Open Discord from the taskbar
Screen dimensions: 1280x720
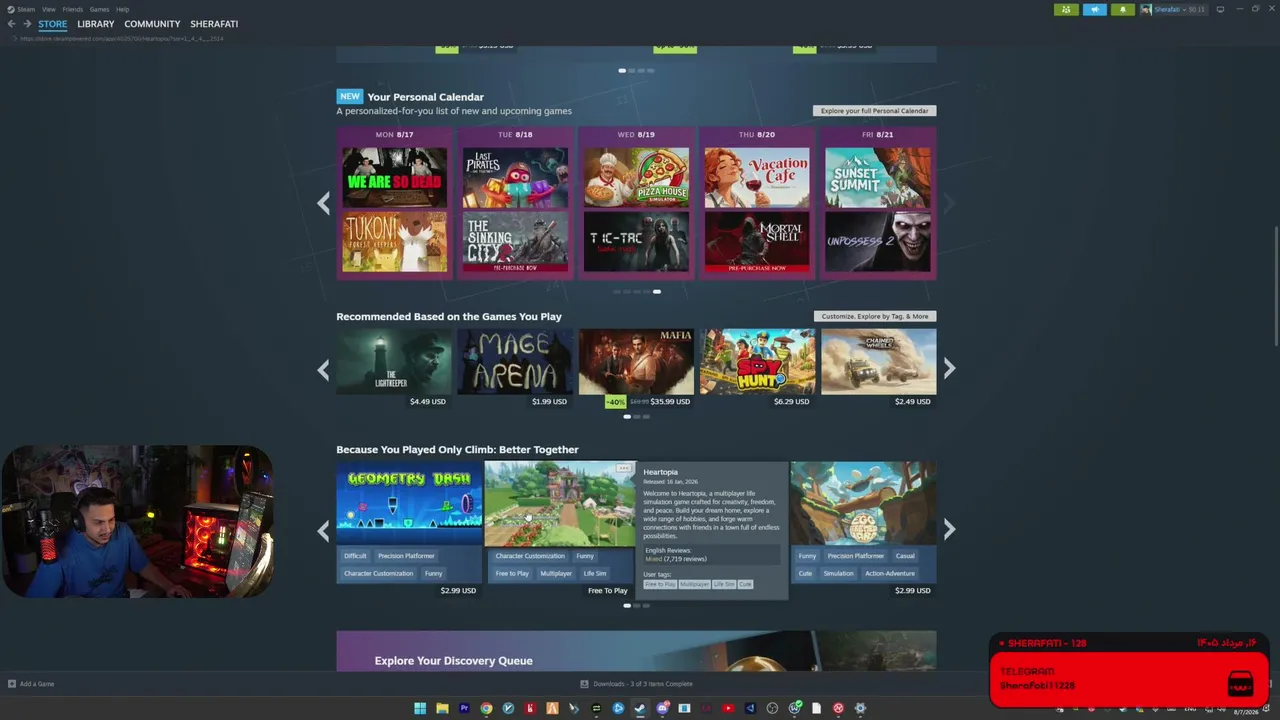tap(662, 708)
